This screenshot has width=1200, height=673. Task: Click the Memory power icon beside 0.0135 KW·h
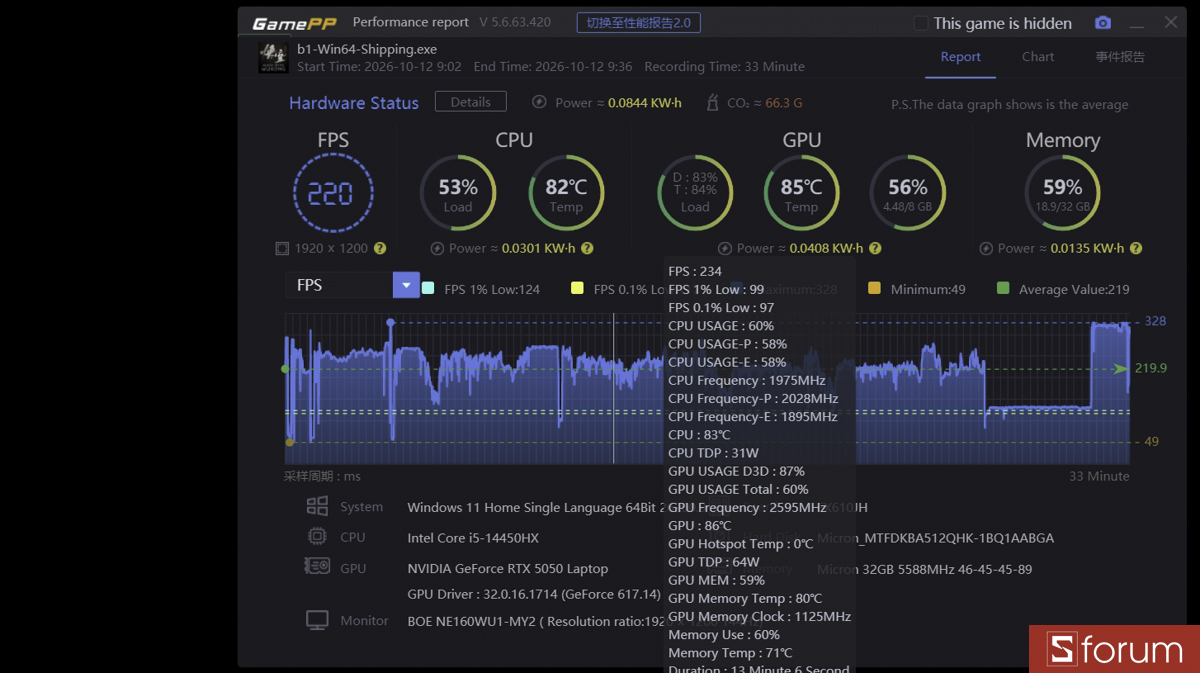[985, 248]
